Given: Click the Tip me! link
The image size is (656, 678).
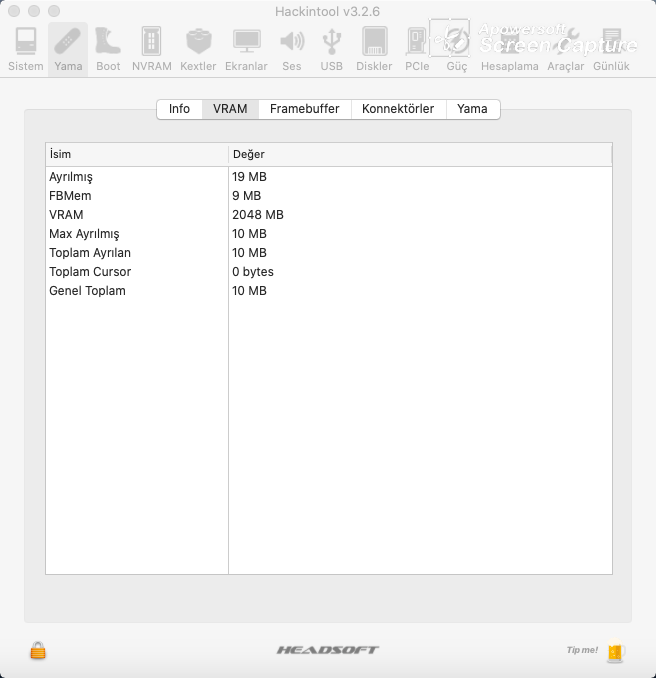Looking at the screenshot, I should [x=582, y=650].
